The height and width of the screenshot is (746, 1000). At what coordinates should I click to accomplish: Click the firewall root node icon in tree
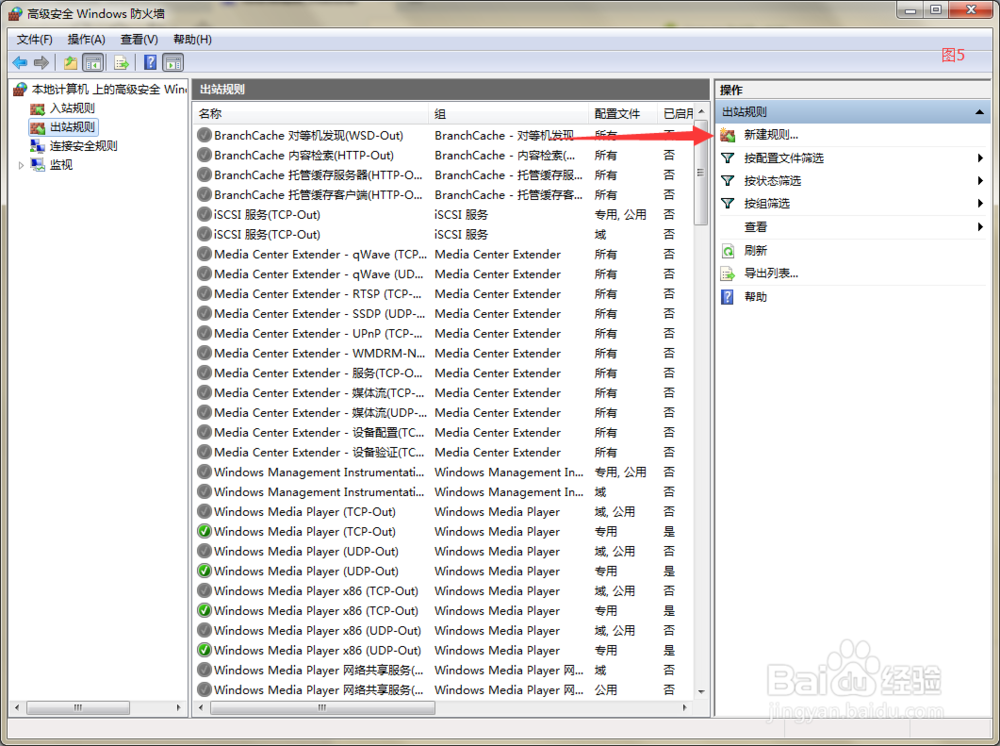pyautogui.click(x=20, y=89)
